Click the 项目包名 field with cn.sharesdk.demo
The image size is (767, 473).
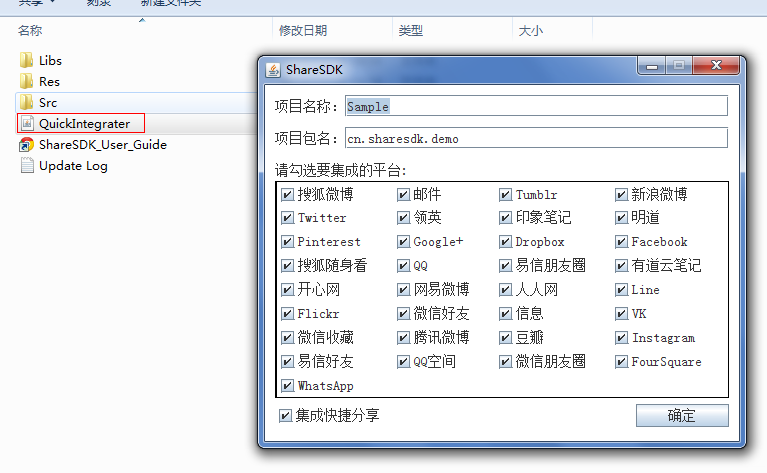[x=536, y=138]
